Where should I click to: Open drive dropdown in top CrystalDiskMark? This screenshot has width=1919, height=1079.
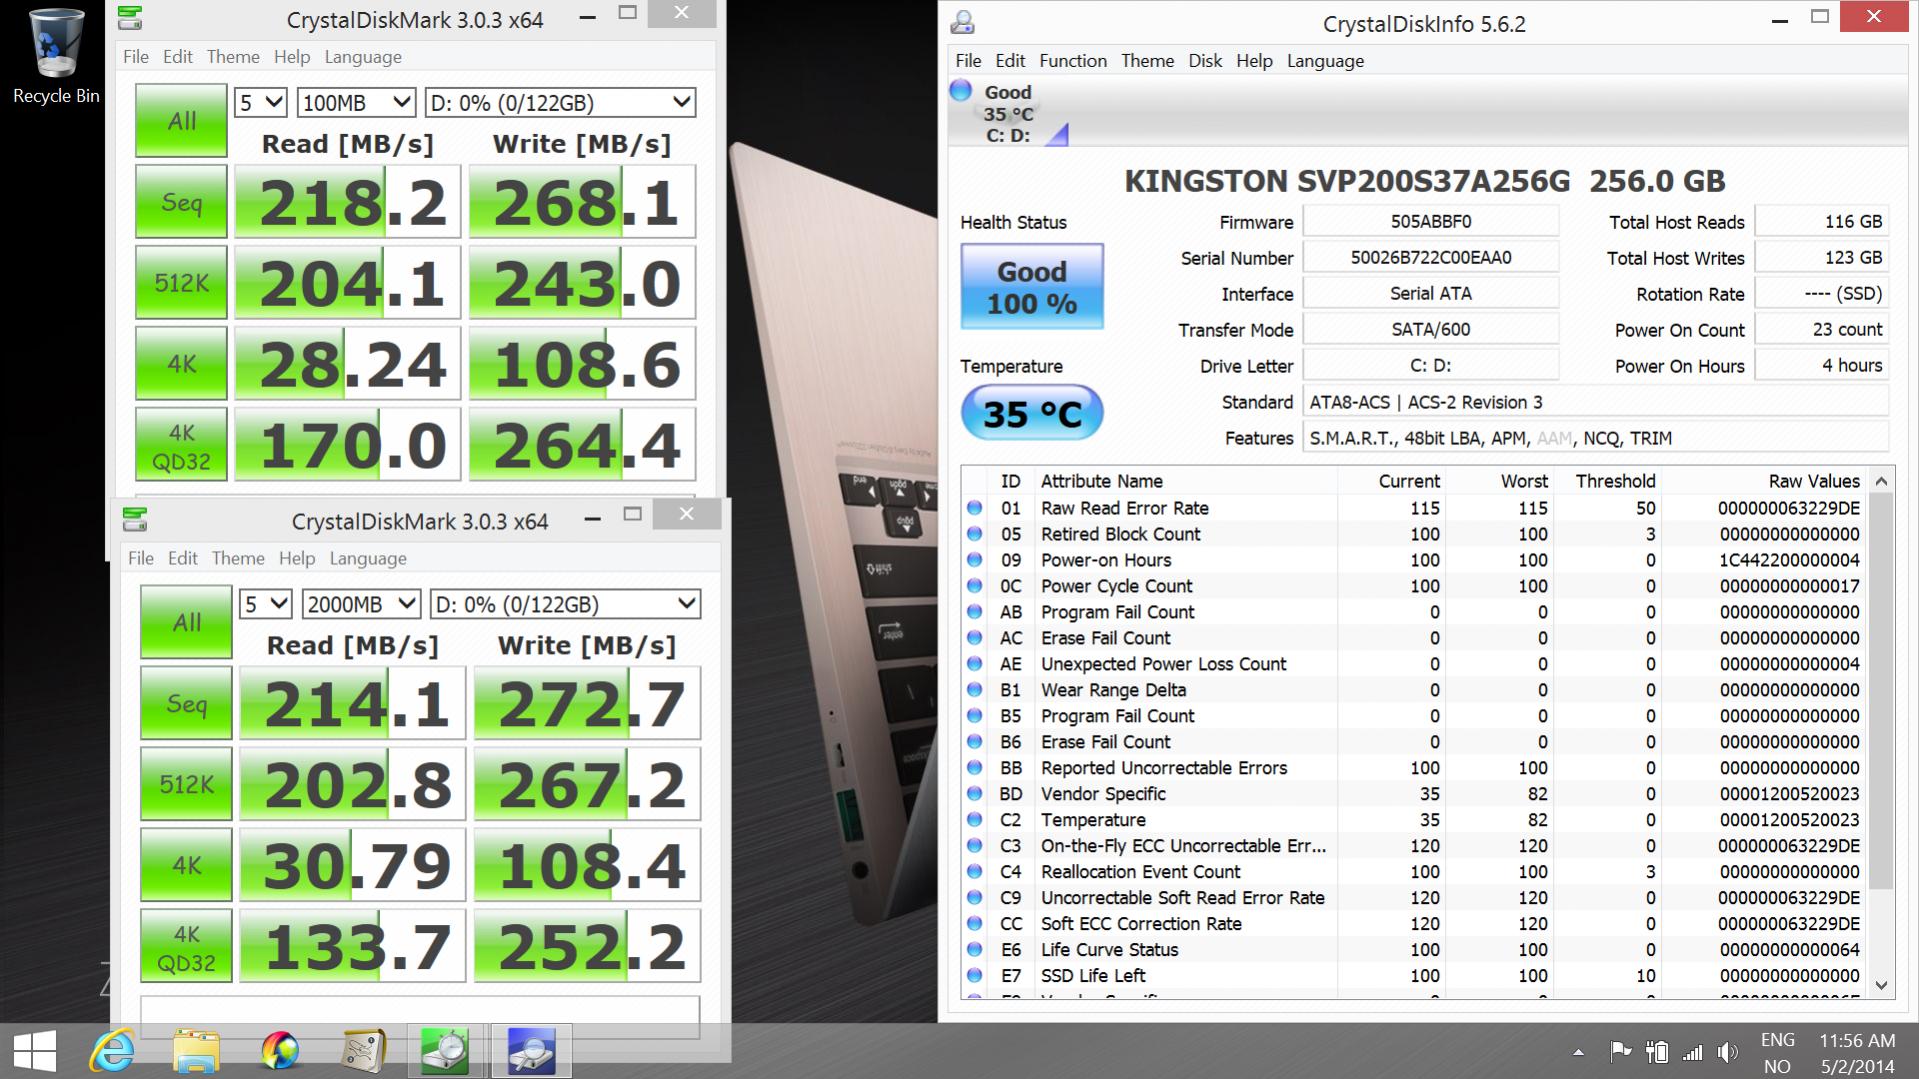click(x=560, y=103)
